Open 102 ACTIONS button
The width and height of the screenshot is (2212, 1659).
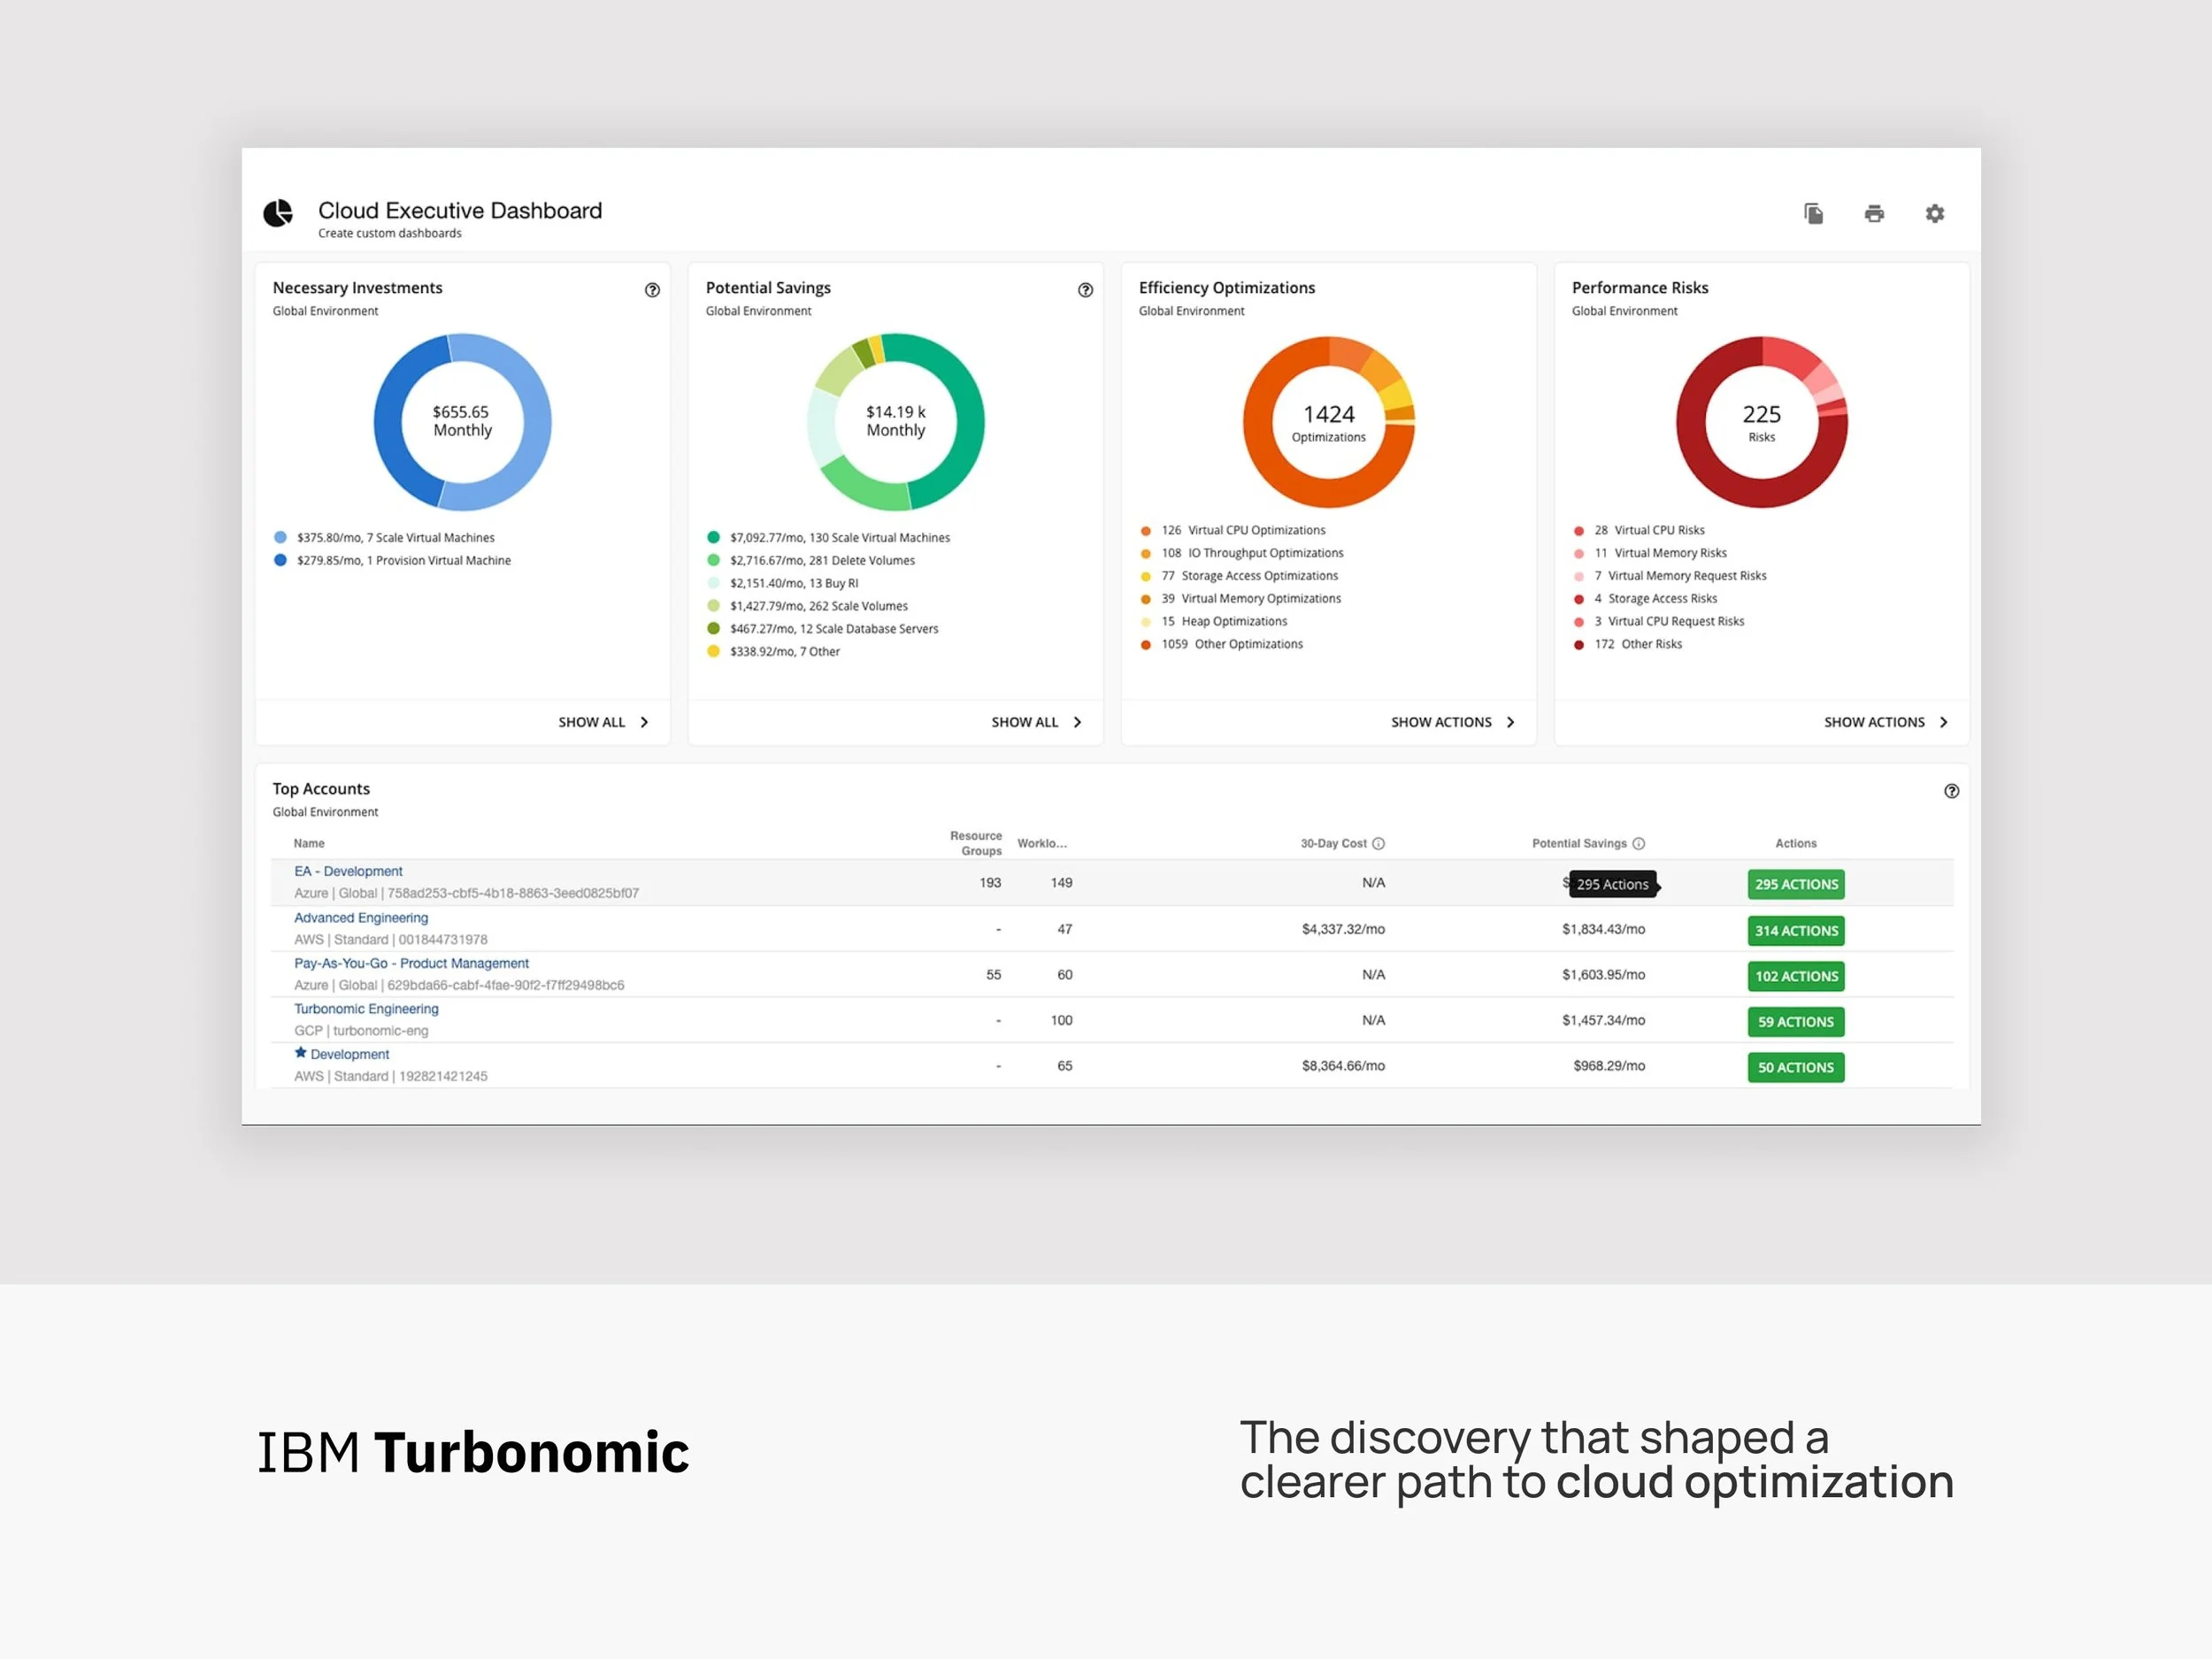(x=1796, y=976)
